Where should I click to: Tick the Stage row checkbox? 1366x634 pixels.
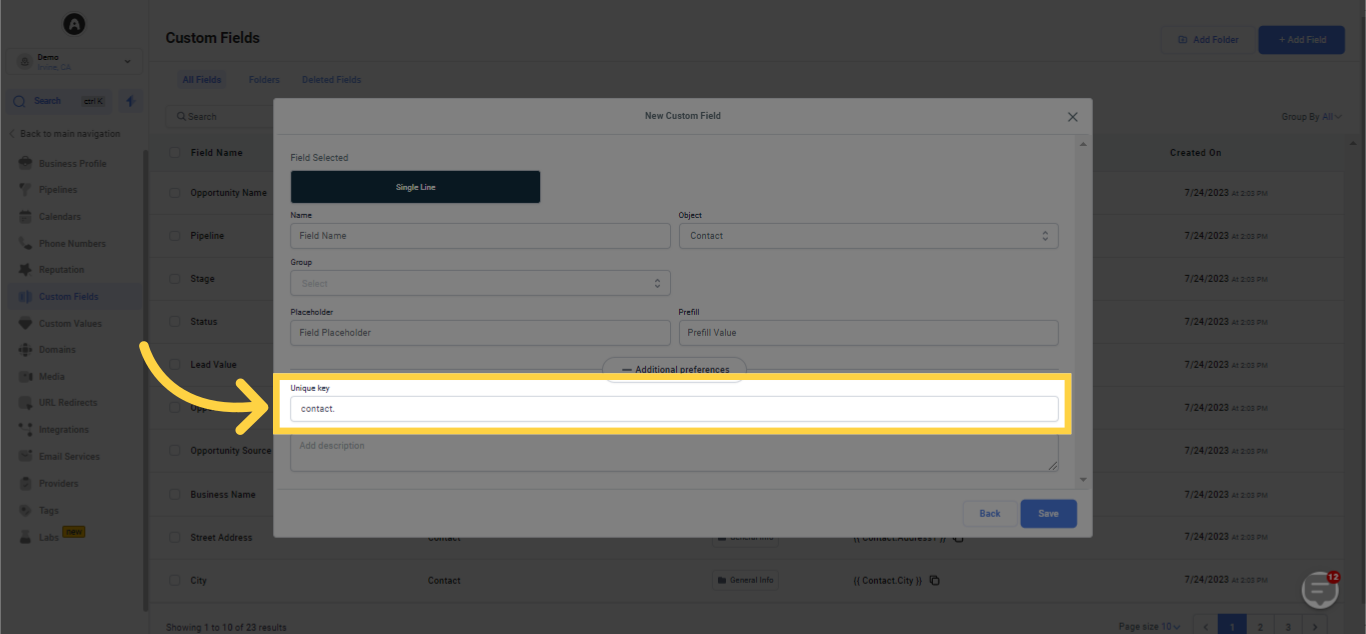pos(175,279)
